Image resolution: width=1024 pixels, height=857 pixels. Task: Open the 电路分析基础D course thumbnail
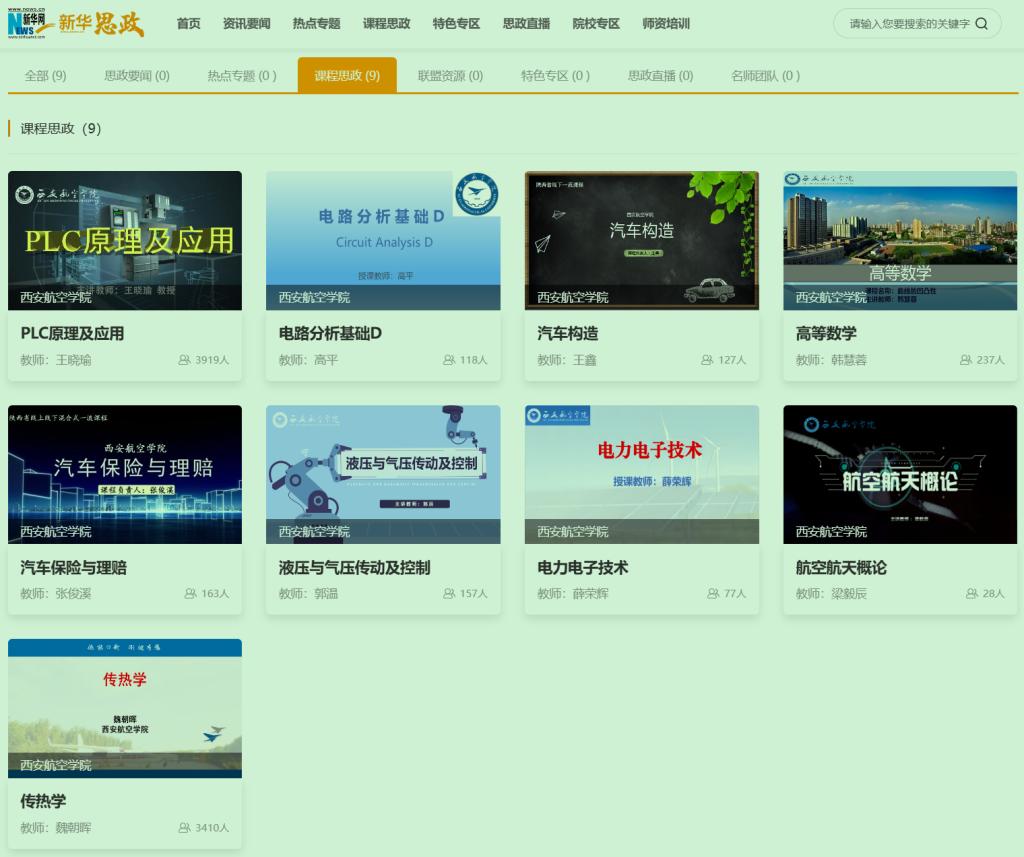click(383, 240)
